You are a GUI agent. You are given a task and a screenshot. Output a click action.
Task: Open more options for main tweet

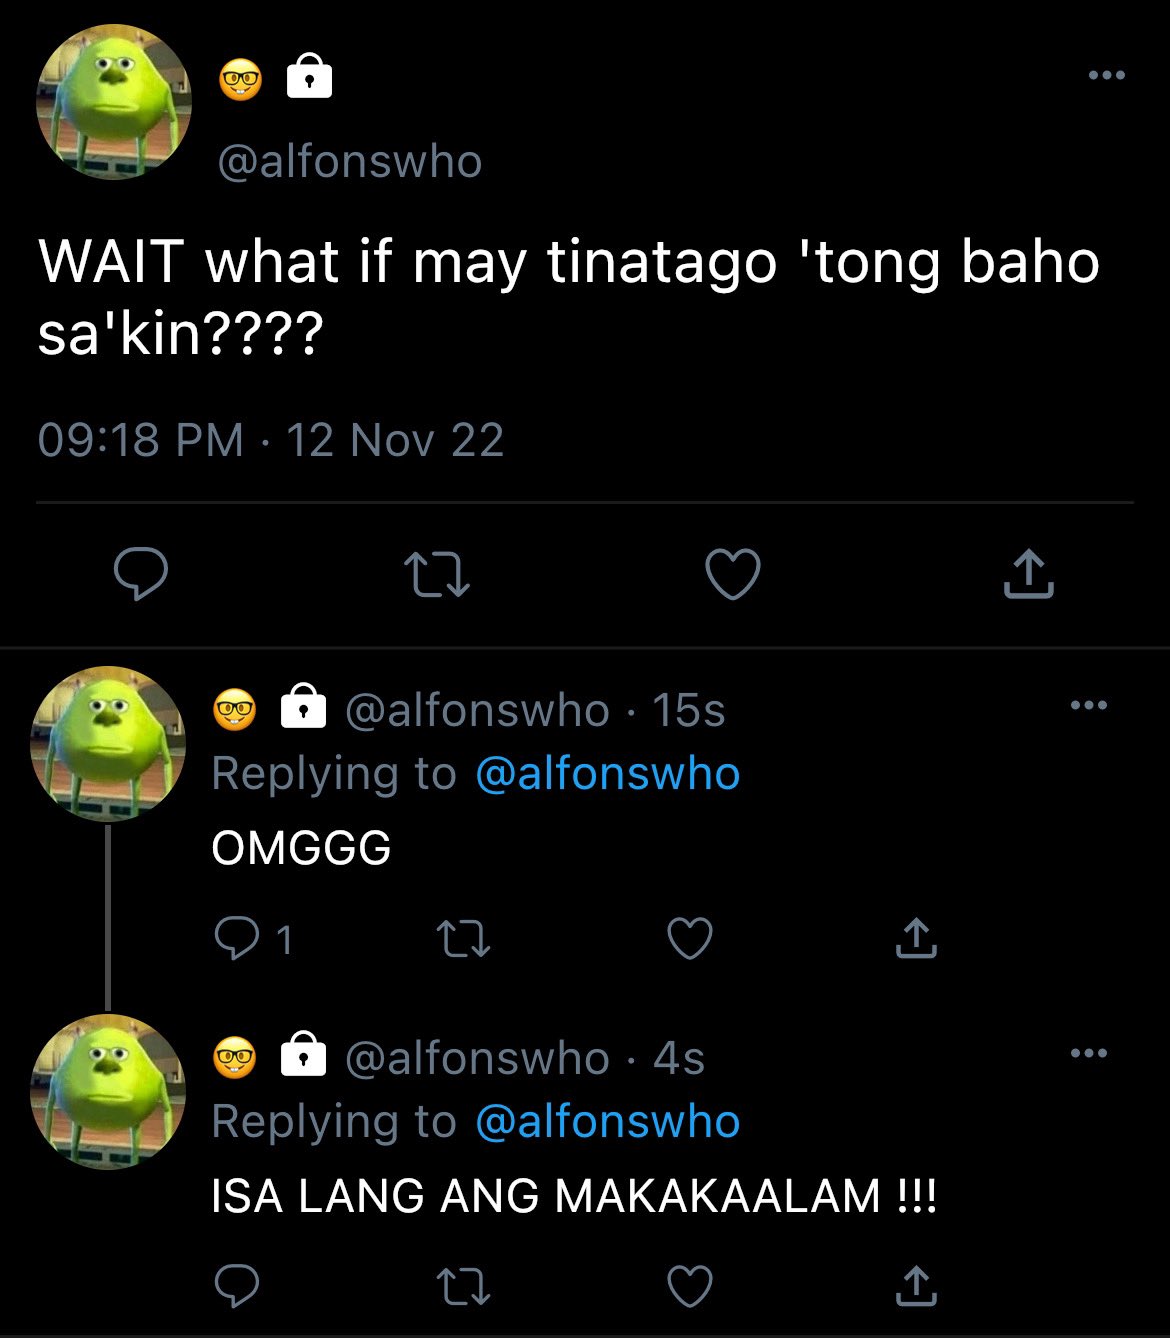[x=1107, y=75]
